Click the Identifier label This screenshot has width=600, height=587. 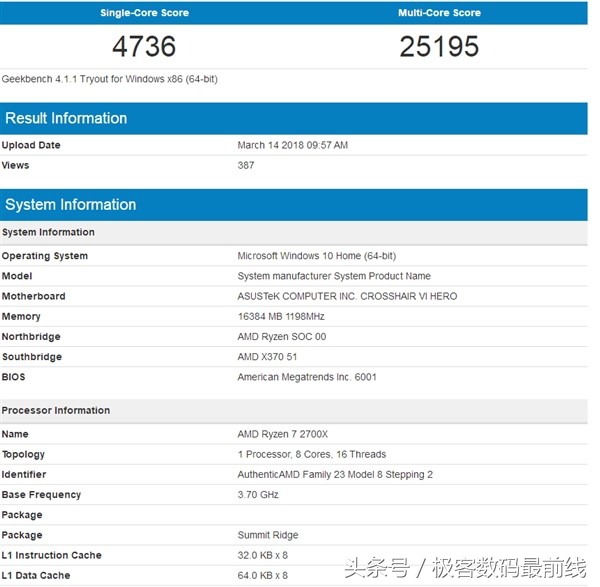(x=24, y=474)
